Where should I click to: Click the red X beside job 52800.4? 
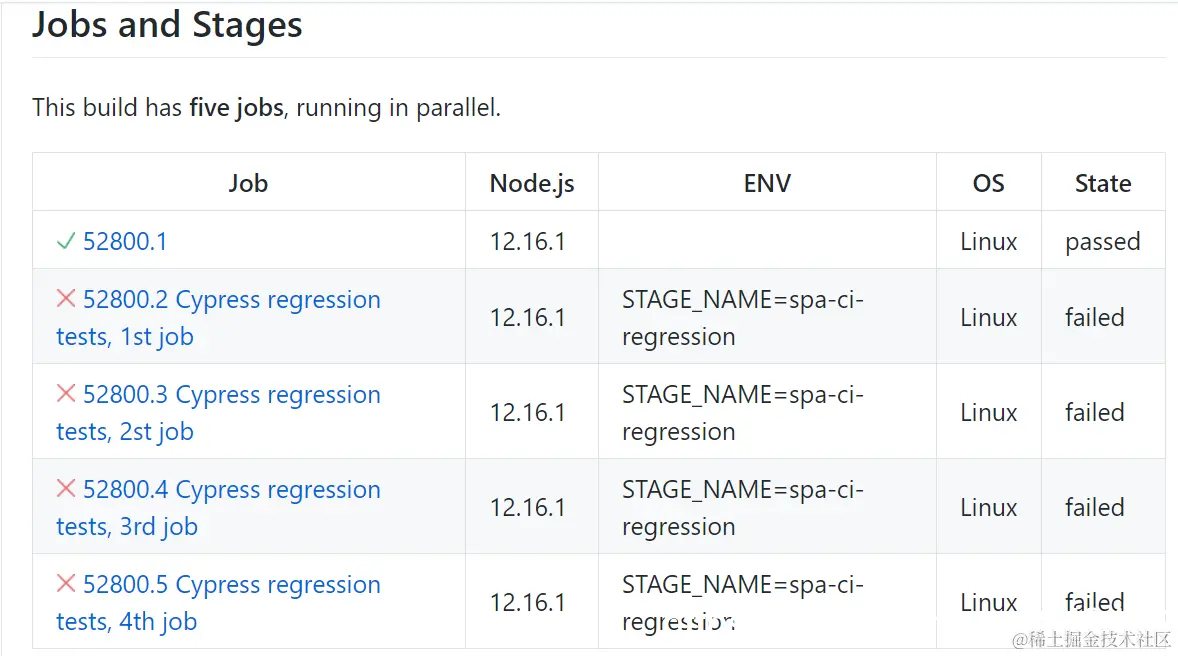(66, 489)
